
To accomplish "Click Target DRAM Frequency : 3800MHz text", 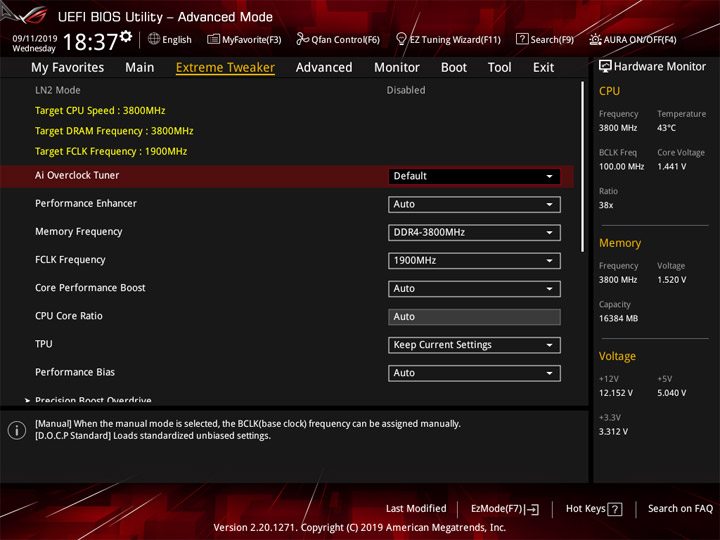I will pos(114,131).
